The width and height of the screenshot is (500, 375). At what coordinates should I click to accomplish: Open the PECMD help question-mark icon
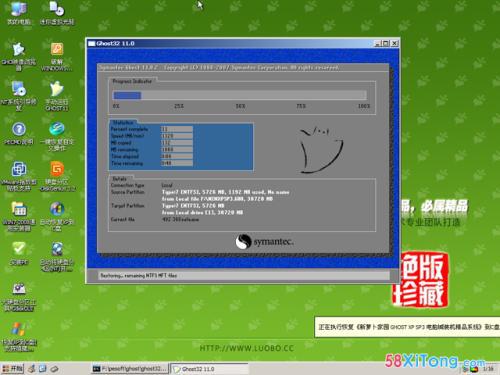pos(19,133)
